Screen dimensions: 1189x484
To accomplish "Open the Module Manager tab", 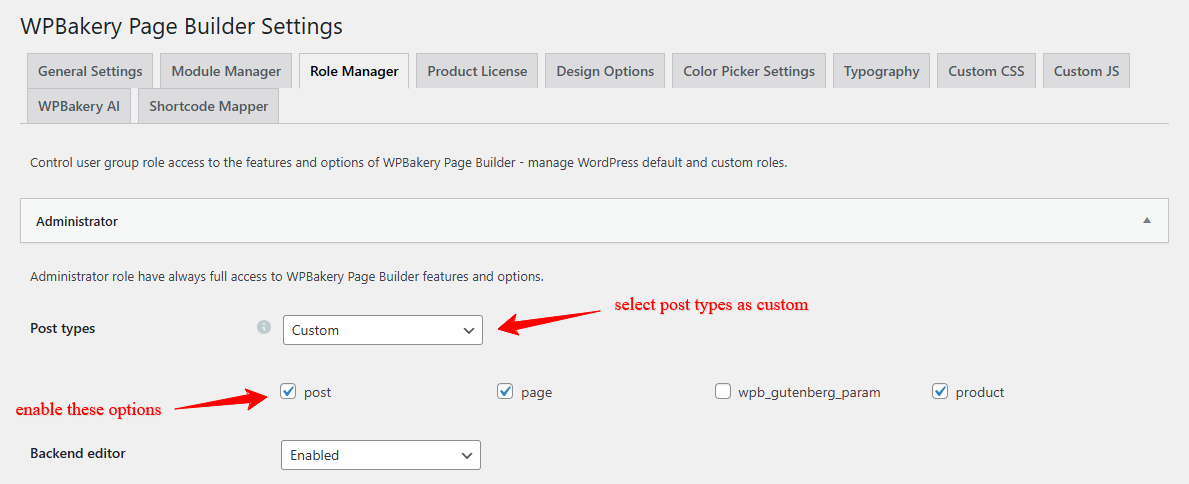I will click(226, 71).
